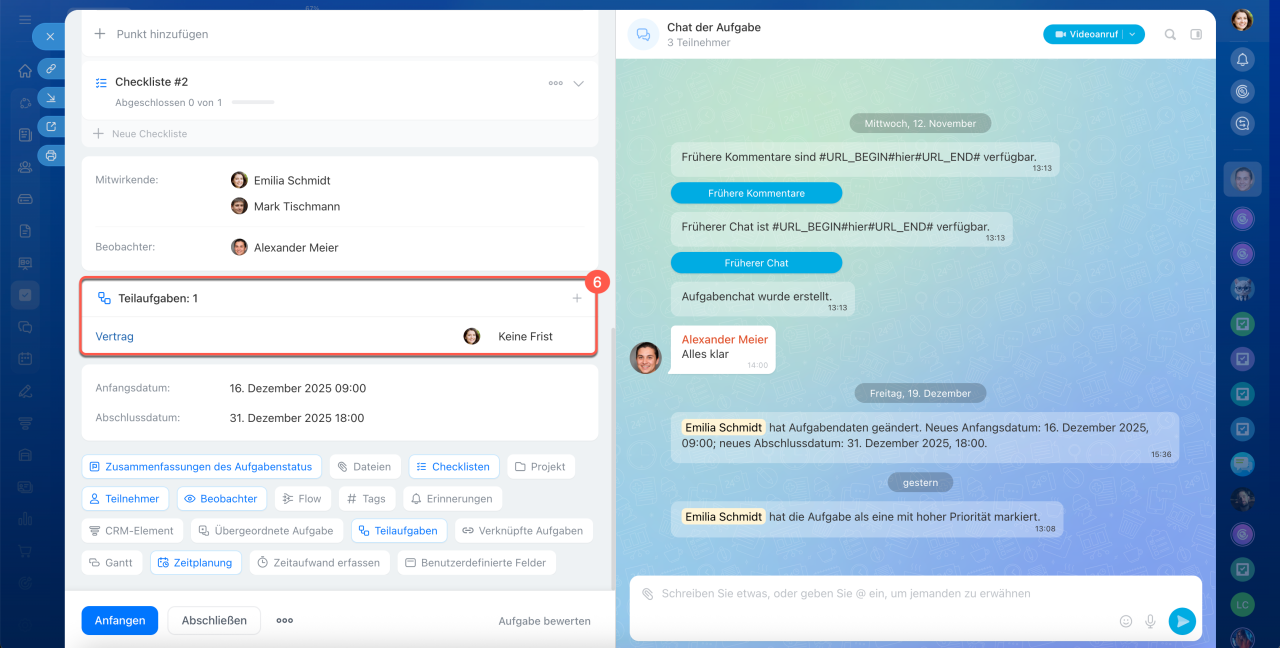Toggle the Checklisten field chip
Viewport: 1280px width, 648px height.
453,467
